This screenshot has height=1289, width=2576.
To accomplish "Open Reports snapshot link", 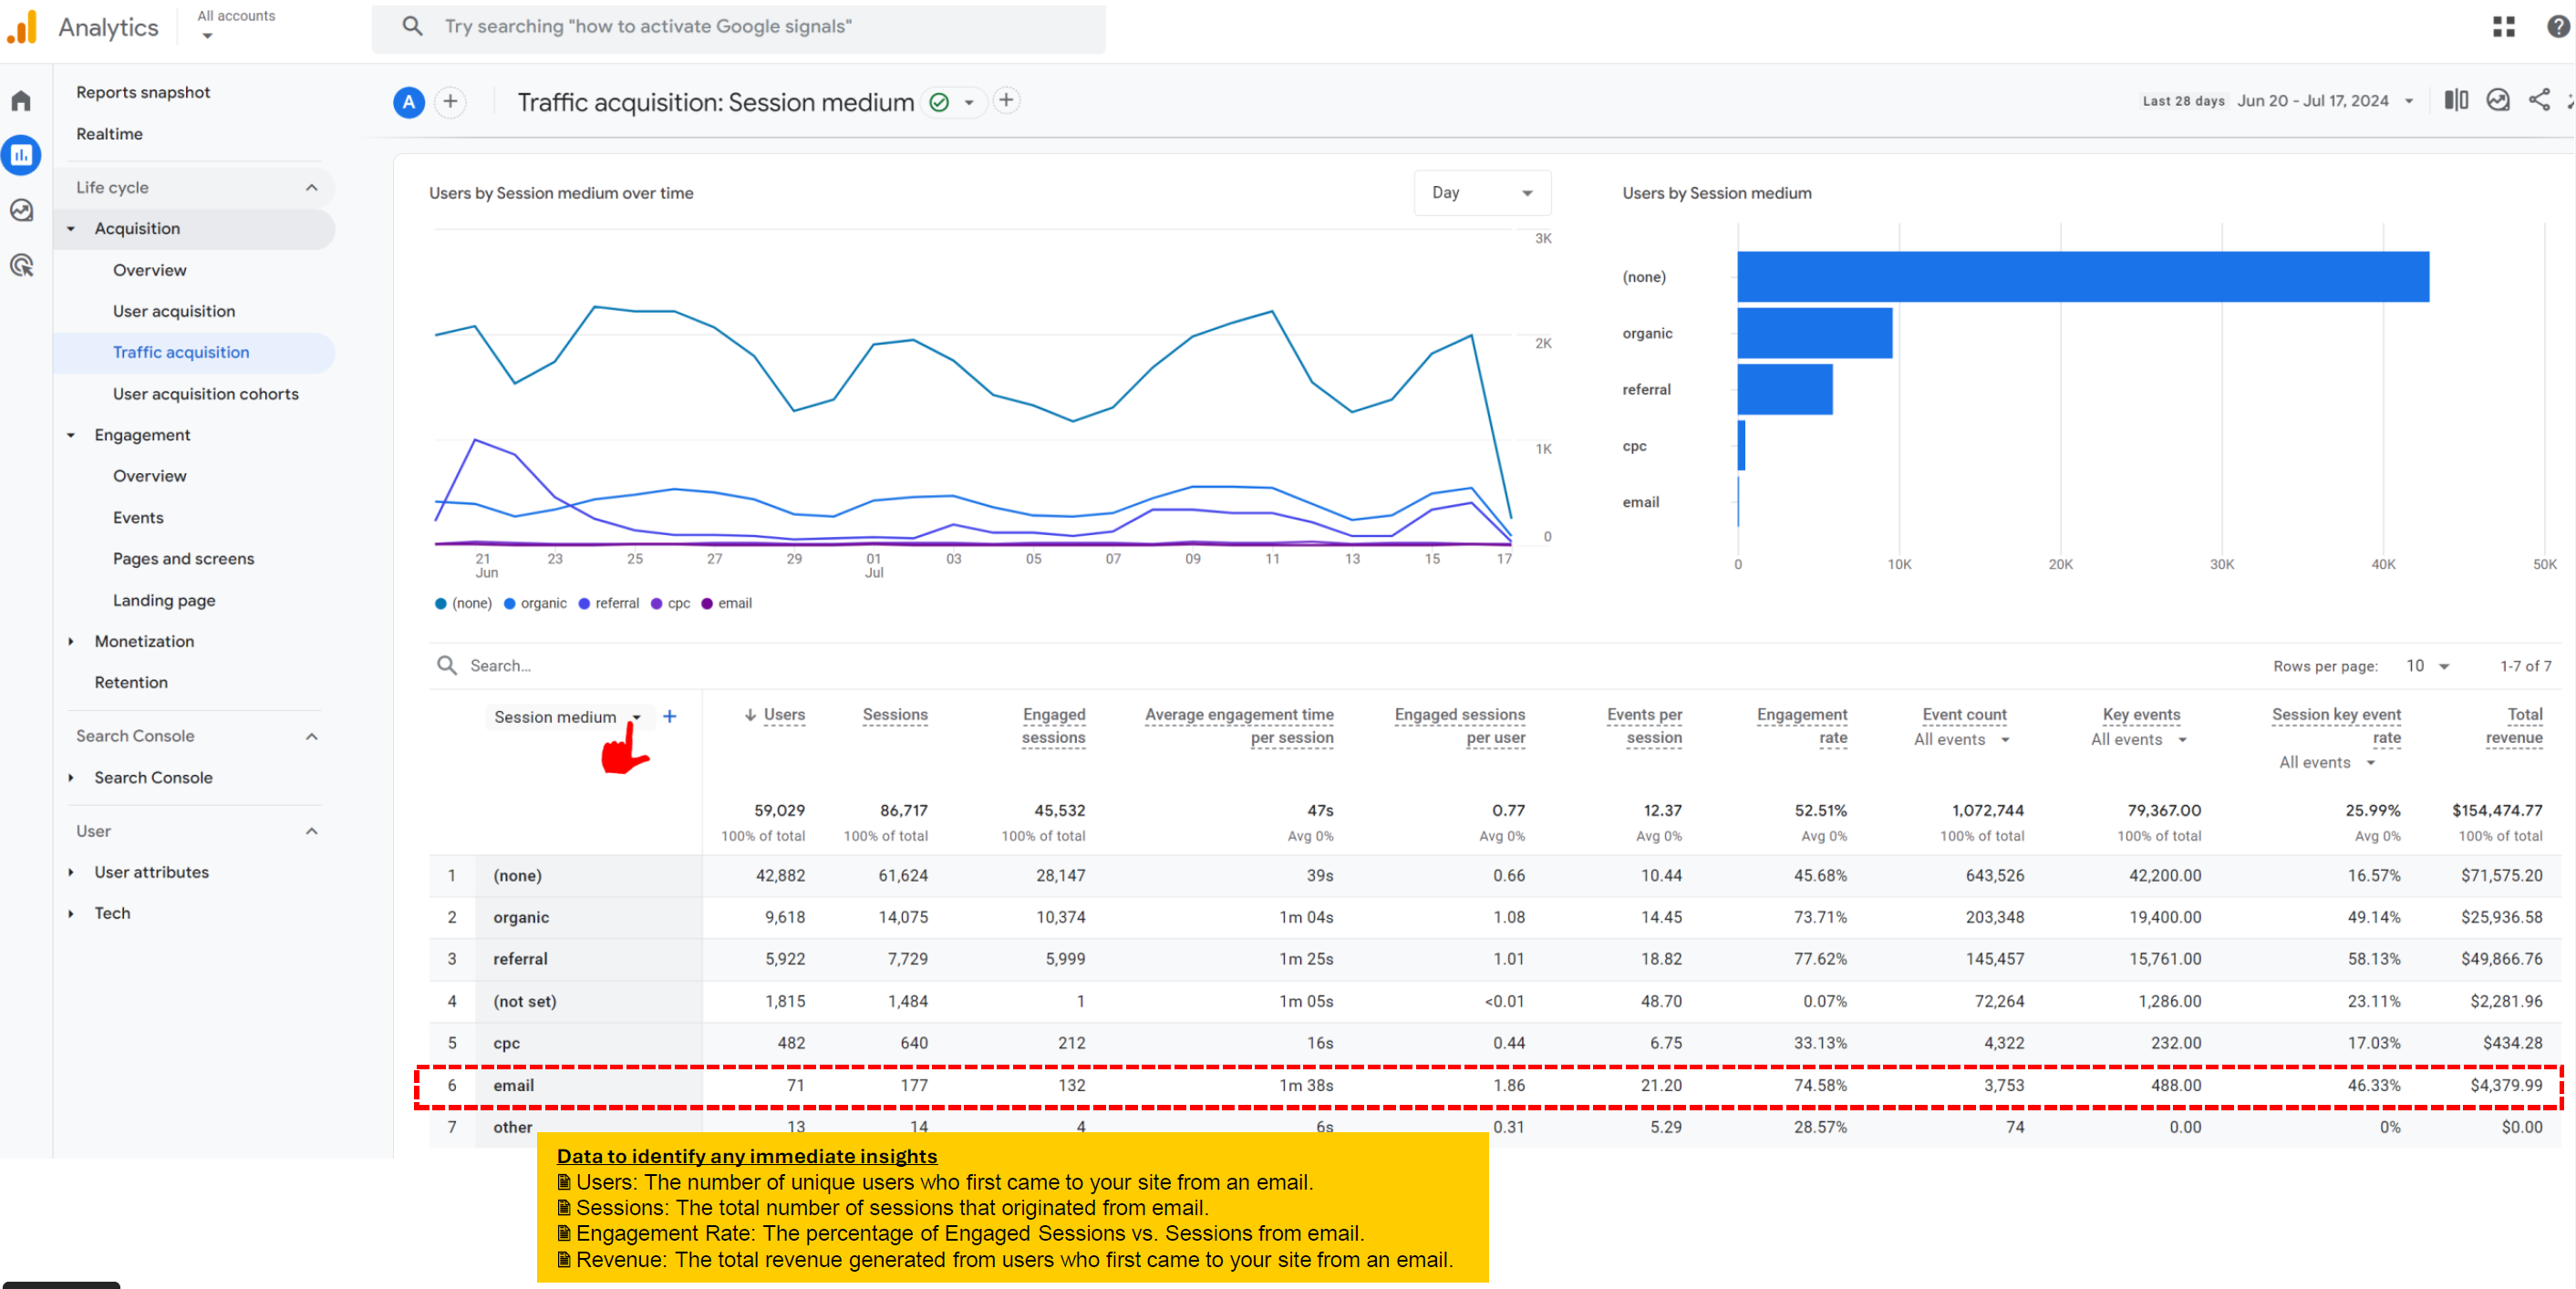I will pos(143,92).
